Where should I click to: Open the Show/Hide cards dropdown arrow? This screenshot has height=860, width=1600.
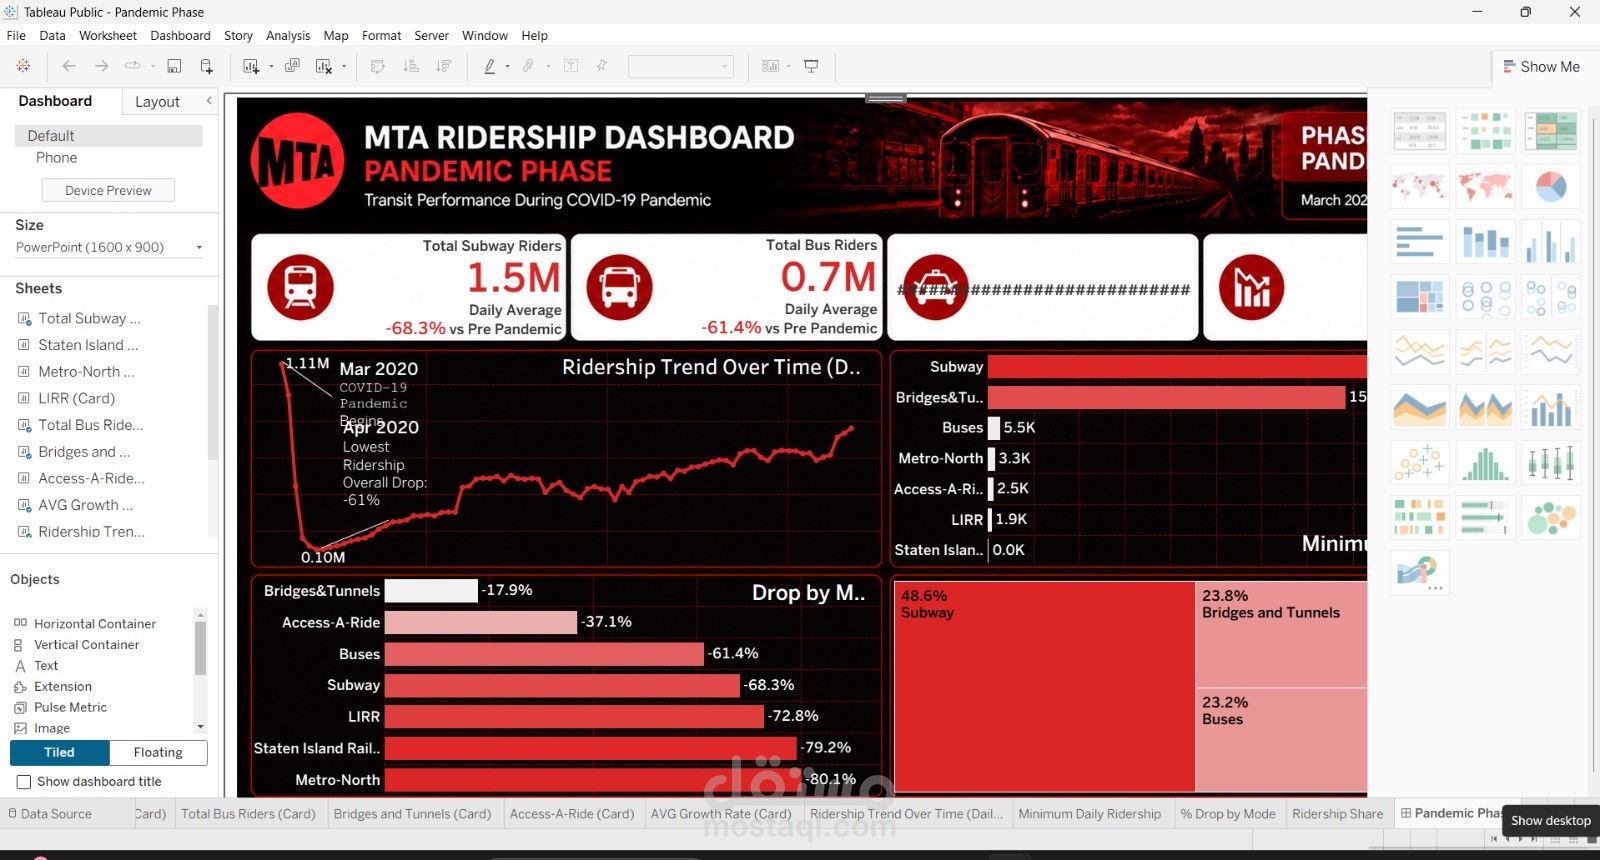click(x=789, y=67)
